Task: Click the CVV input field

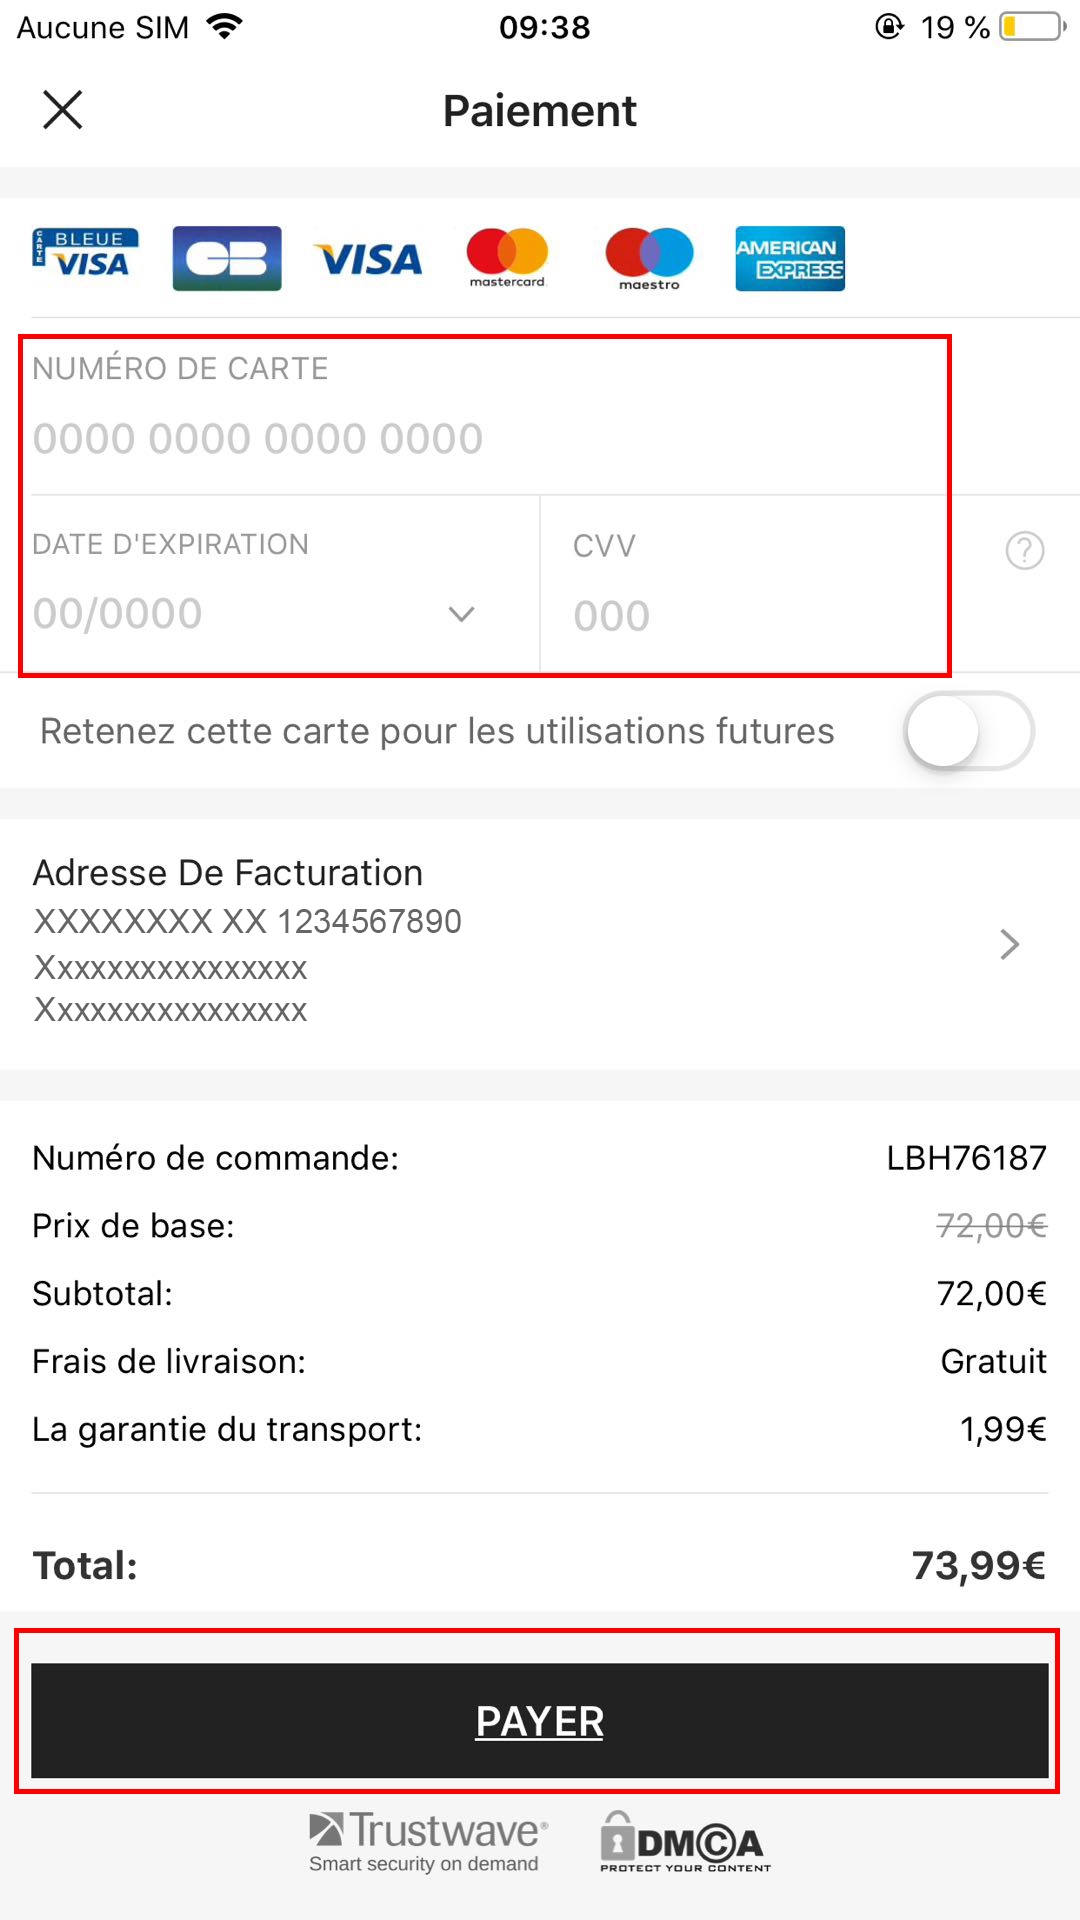Action: pos(740,615)
